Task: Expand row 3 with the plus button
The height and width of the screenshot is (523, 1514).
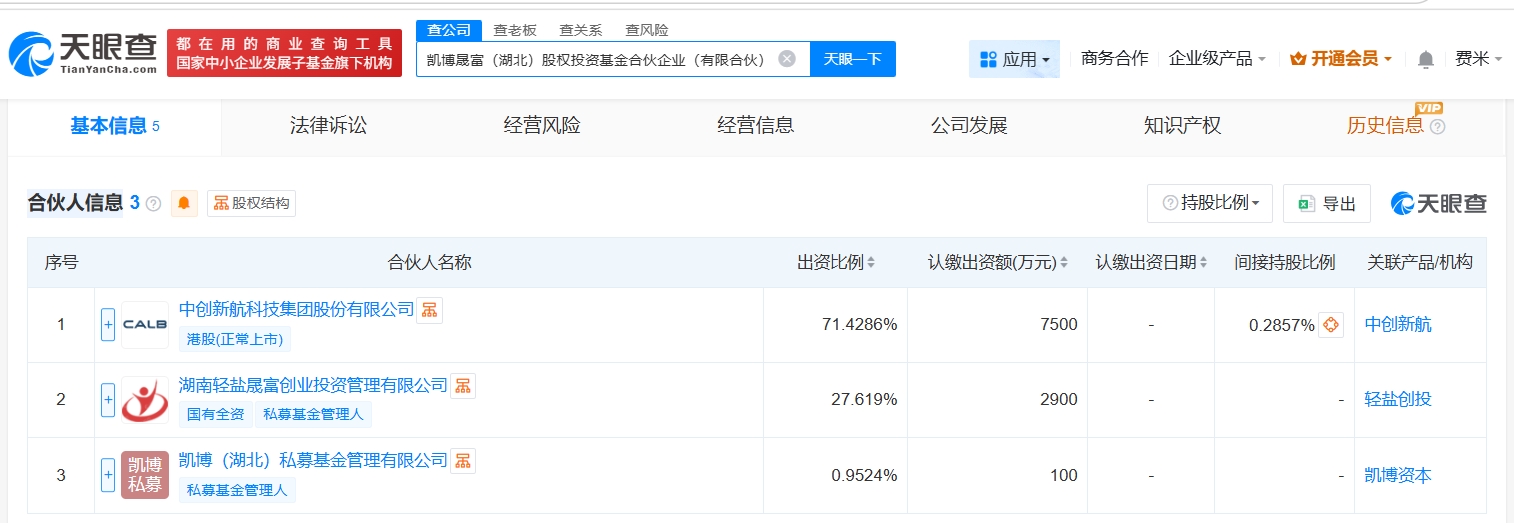Action: pyautogui.click(x=108, y=475)
